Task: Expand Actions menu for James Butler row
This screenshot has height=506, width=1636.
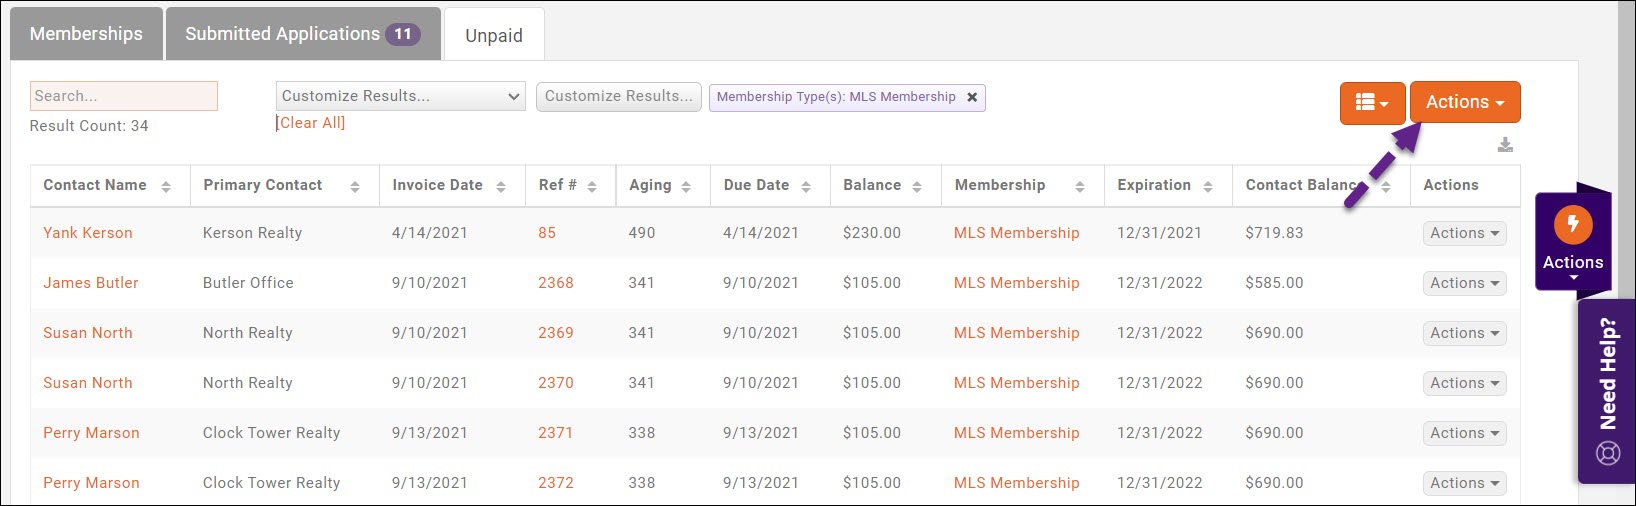Action: click(x=1464, y=283)
